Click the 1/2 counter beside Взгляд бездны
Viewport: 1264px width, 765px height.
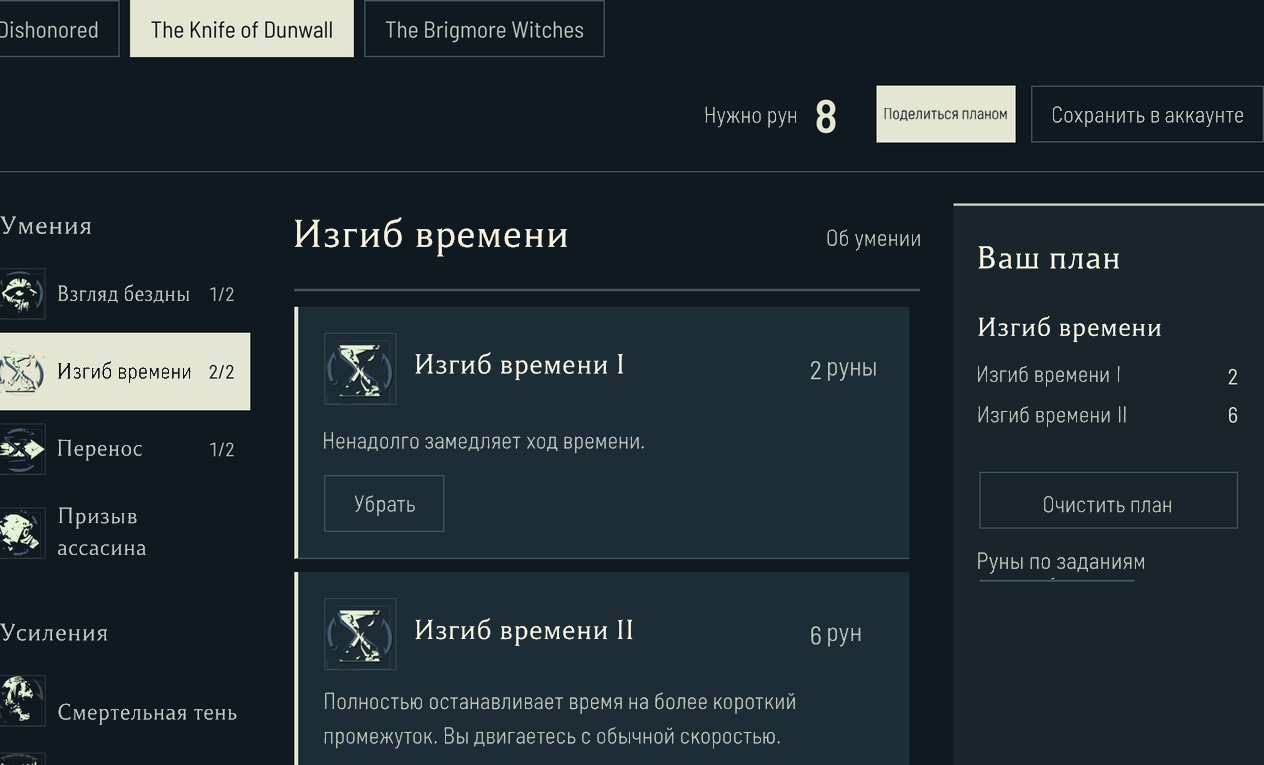222,295
